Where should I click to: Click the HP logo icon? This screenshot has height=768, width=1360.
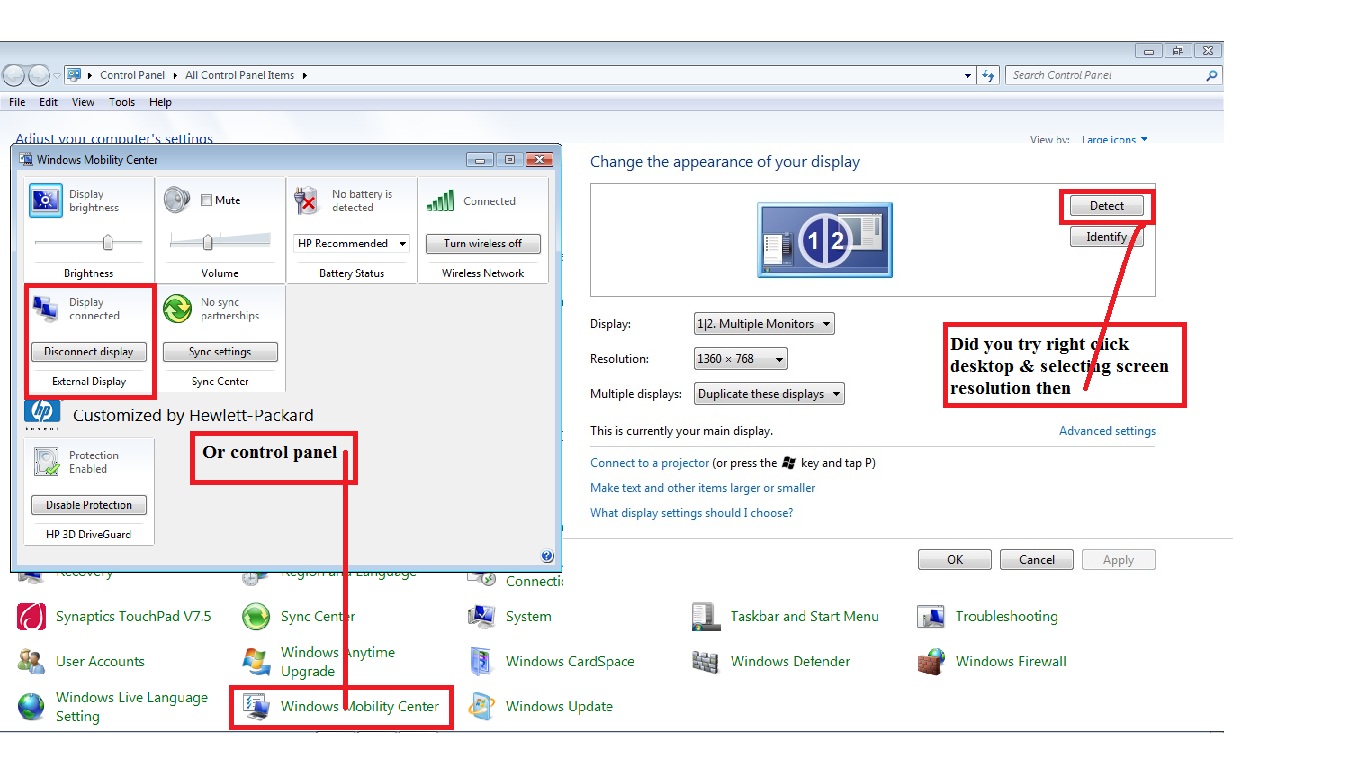click(42, 414)
